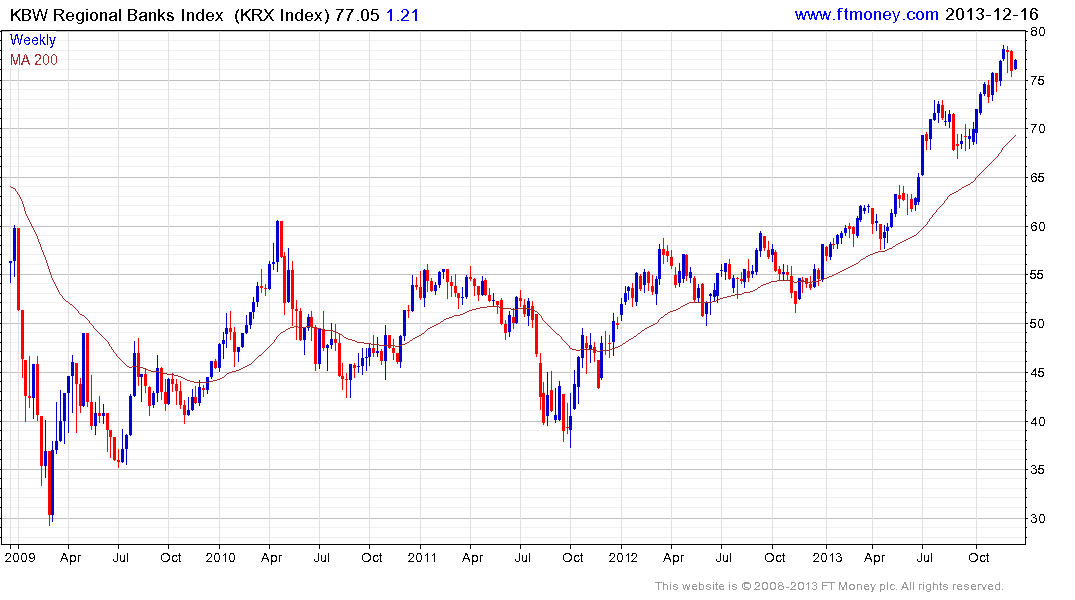The width and height of the screenshot is (1075, 600).
Task: Click the 70 y-axis price label
Action: pos(1037,129)
